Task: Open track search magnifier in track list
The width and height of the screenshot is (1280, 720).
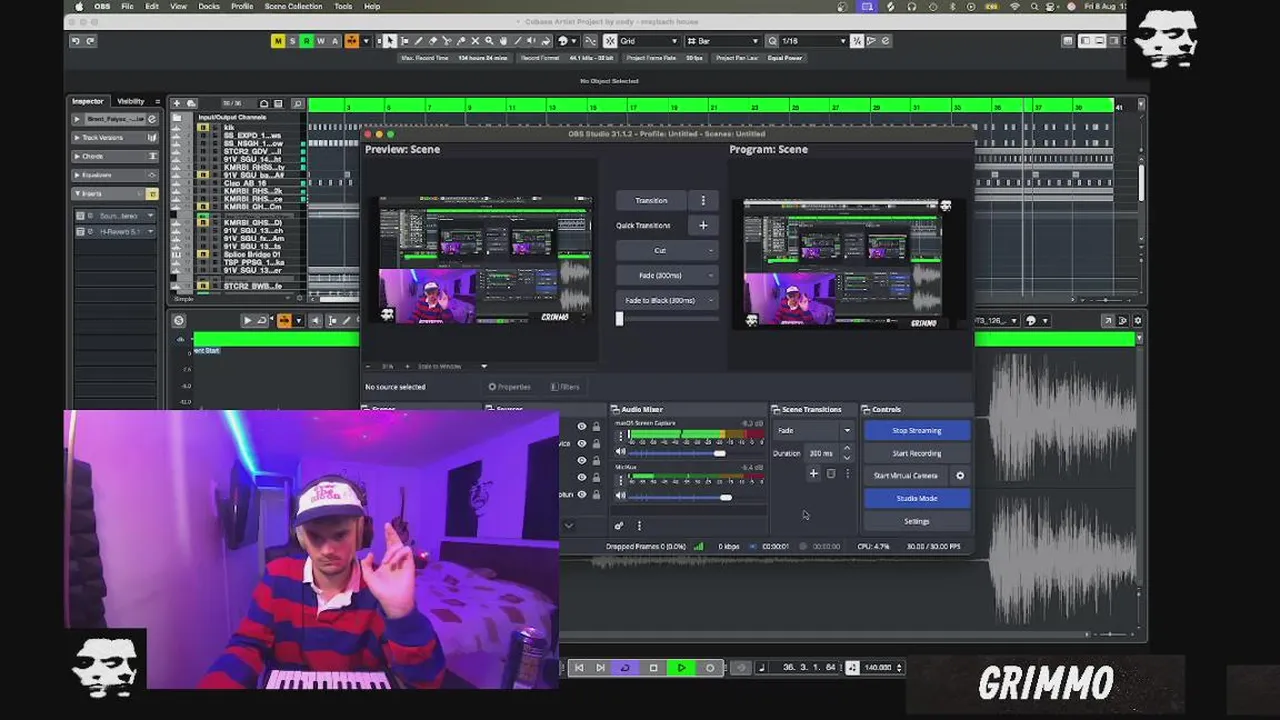Action: coord(298,103)
